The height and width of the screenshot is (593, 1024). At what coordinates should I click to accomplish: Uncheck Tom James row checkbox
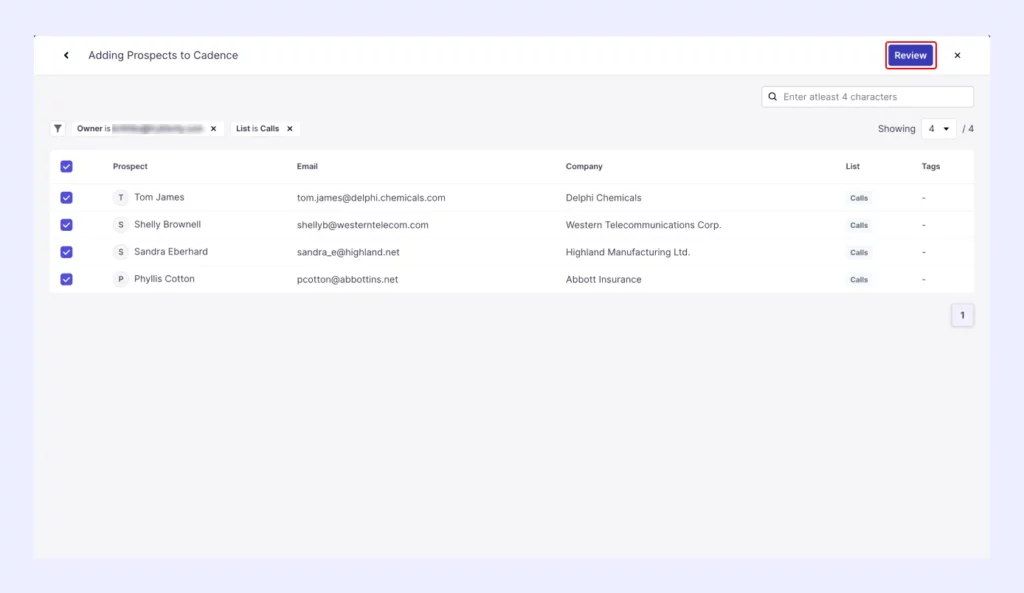(67, 198)
